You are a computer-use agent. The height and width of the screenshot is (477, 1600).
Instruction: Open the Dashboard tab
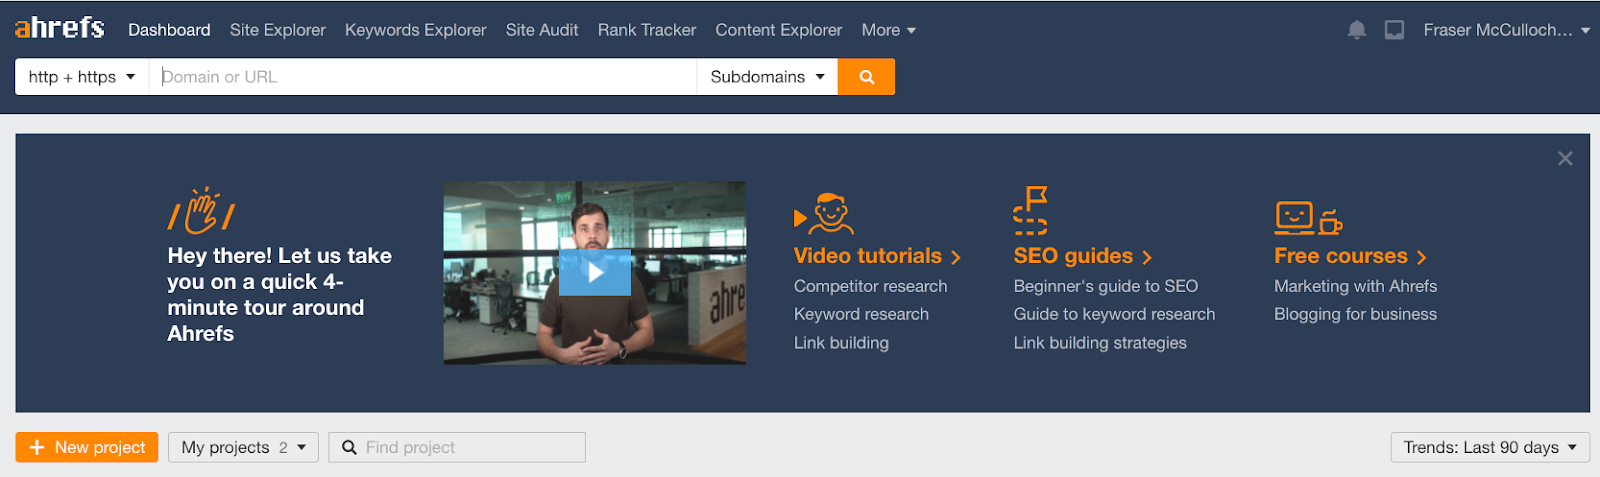pyautogui.click(x=169, y=30)
